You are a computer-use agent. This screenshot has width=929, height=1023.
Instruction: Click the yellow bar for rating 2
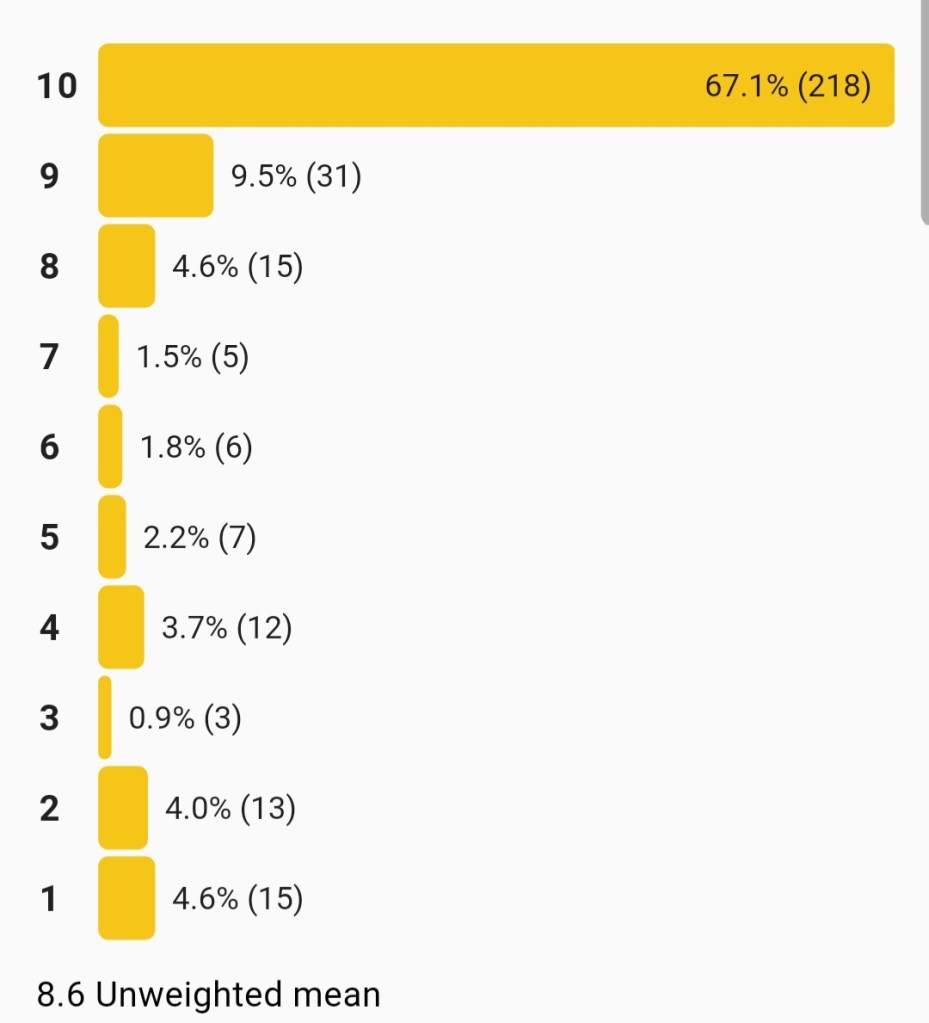(x=123, y=808)
